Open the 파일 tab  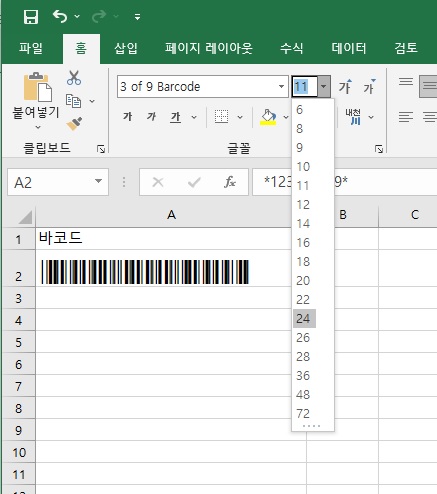(x=31, y=48)
